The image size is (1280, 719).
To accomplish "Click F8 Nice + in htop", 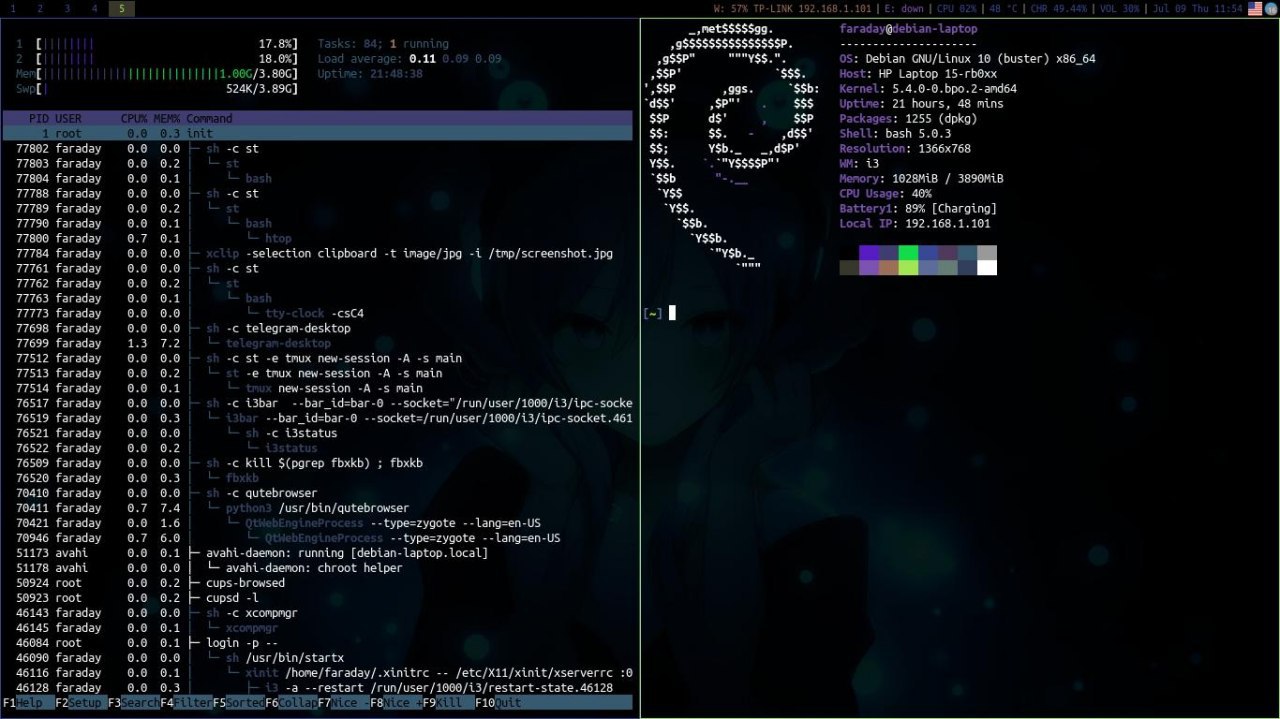I will pos(396,703).
